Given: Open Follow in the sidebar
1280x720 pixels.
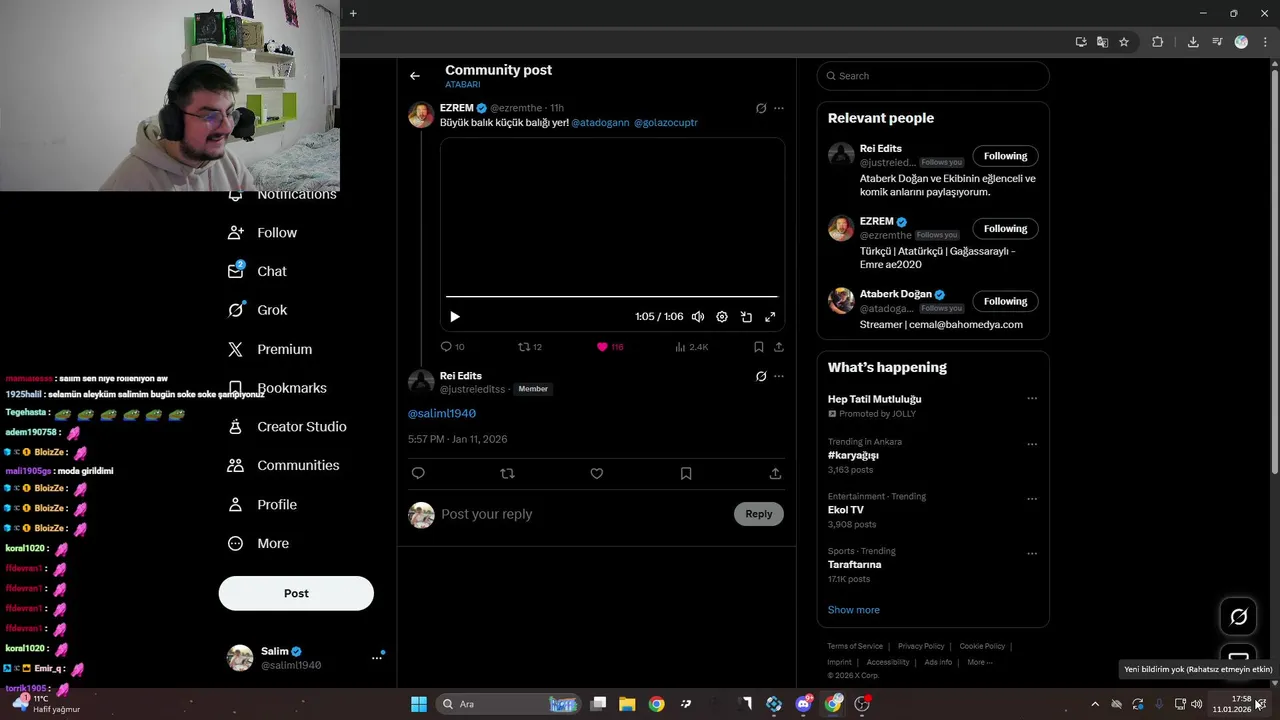Looking at the screenshot, I should pos(263,233).
